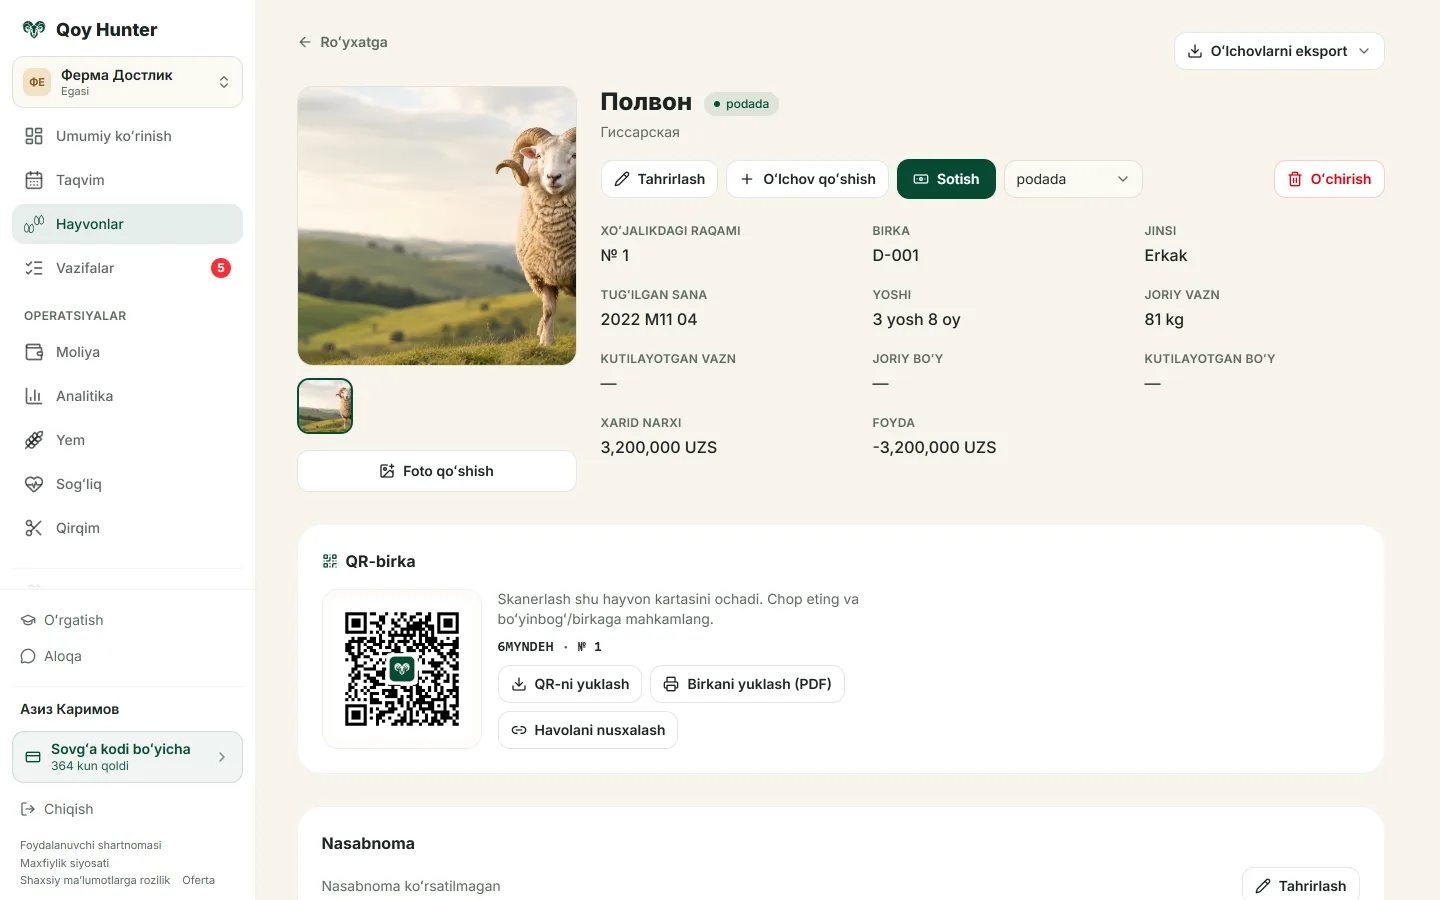Click the image icon in Foto qo'shish
1440x900 pixels.
387,471
